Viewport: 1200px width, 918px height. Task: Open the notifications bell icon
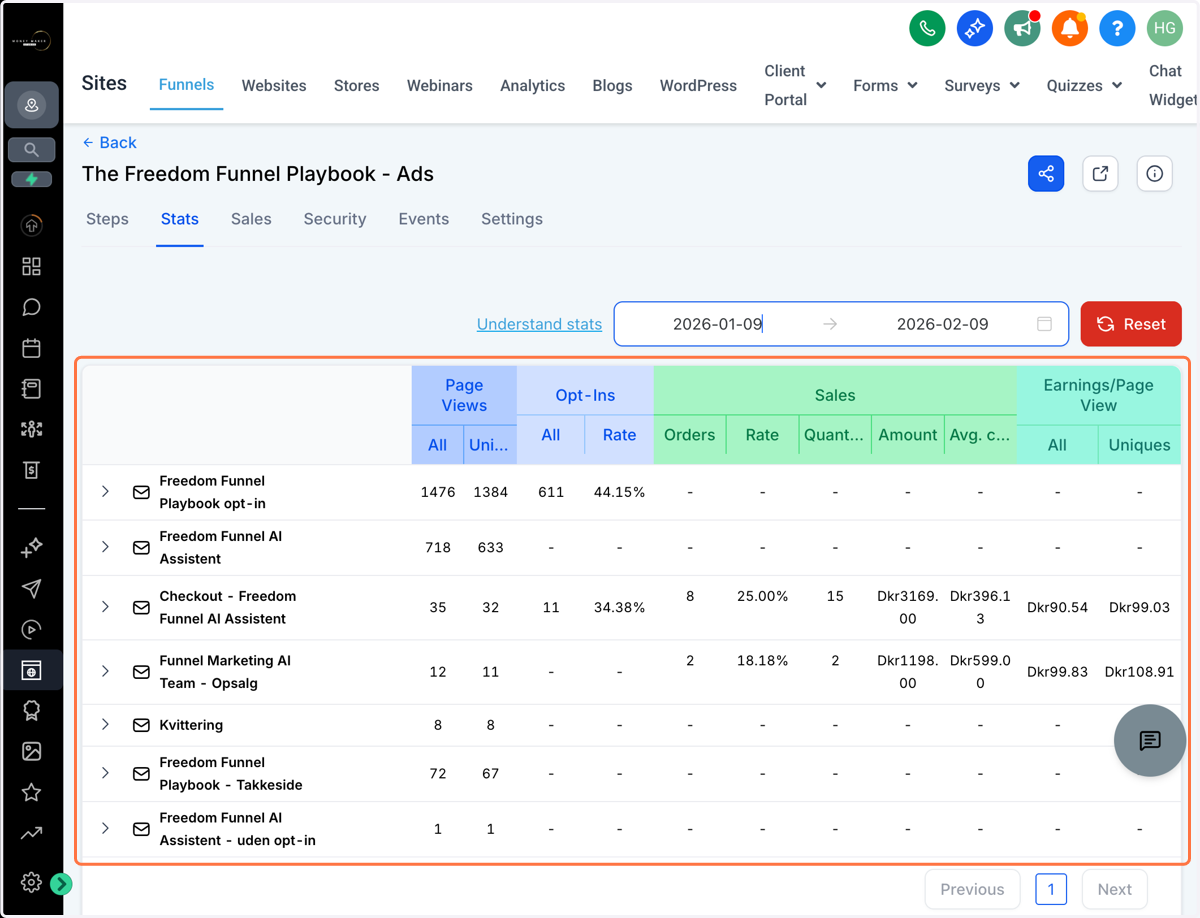coord(1070,28)
